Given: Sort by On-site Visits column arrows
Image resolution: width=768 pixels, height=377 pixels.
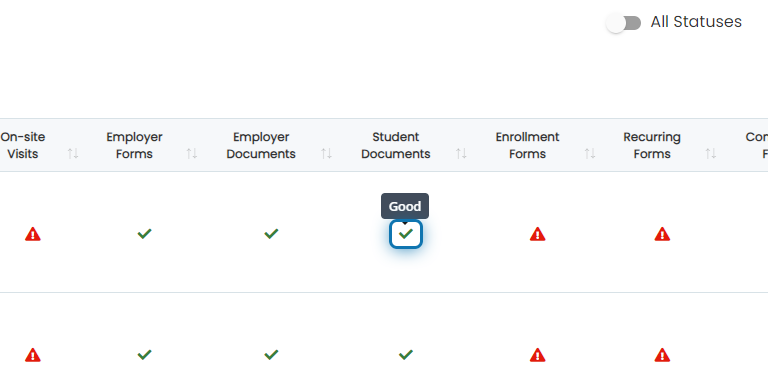Looking at the screenshot, I should [x=73, y=154].
